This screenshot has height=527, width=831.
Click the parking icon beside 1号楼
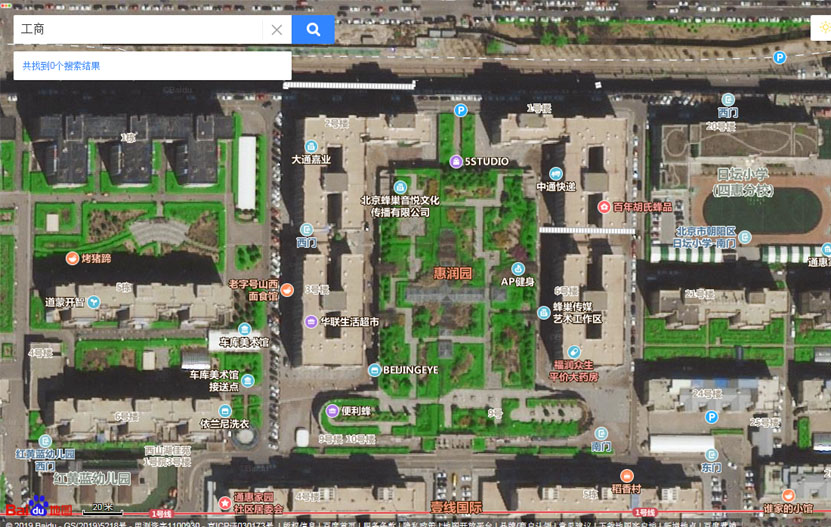[461, 110]
